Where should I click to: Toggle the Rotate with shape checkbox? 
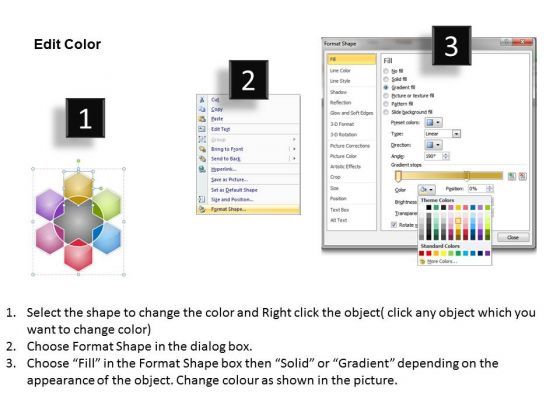click(x=394, y=225)
